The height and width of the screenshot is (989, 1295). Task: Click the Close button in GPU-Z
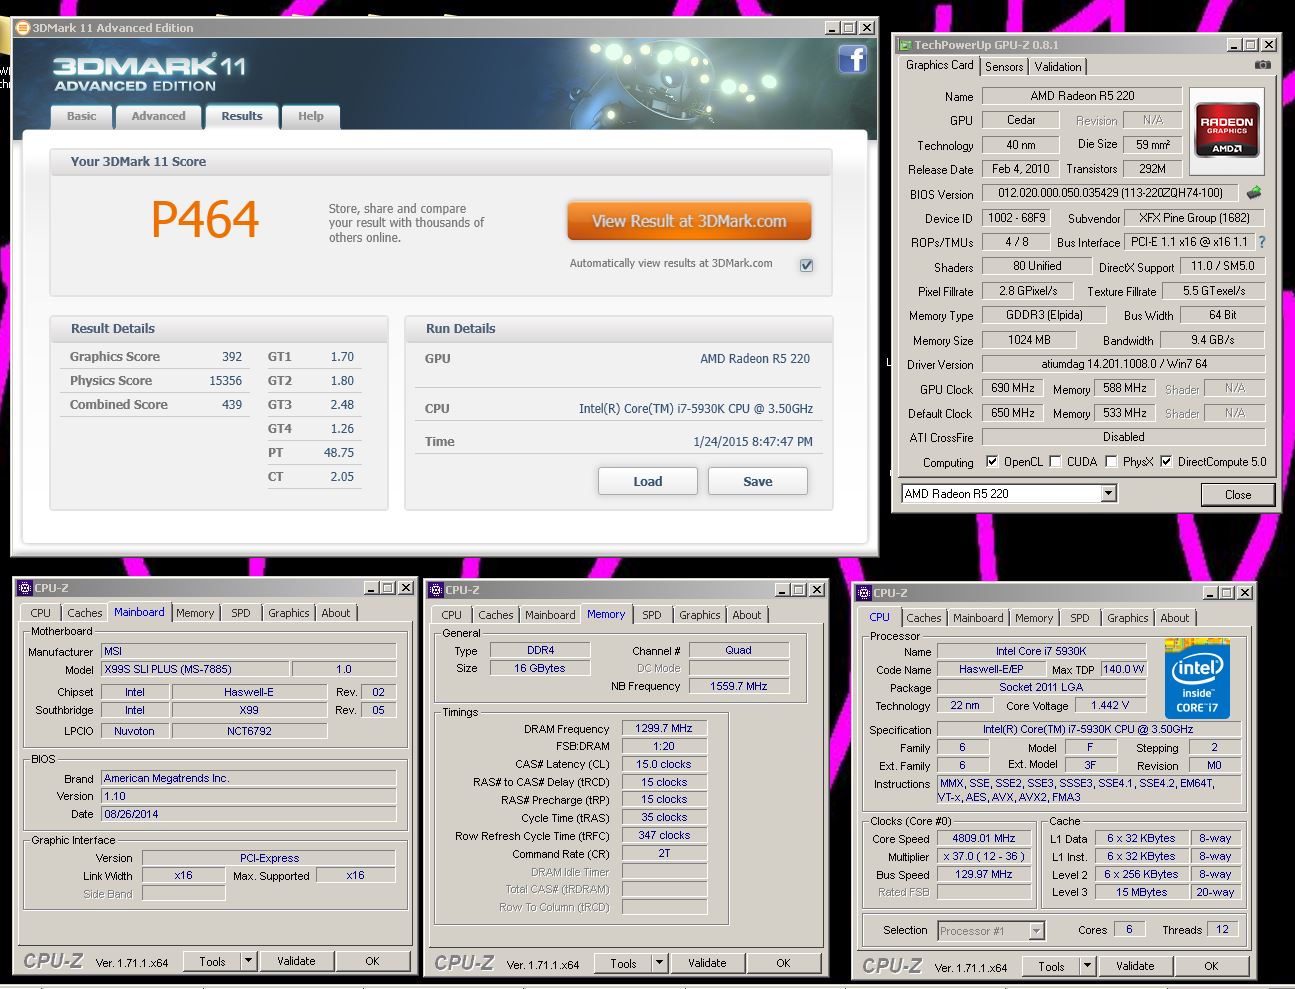click(1237, 494)
